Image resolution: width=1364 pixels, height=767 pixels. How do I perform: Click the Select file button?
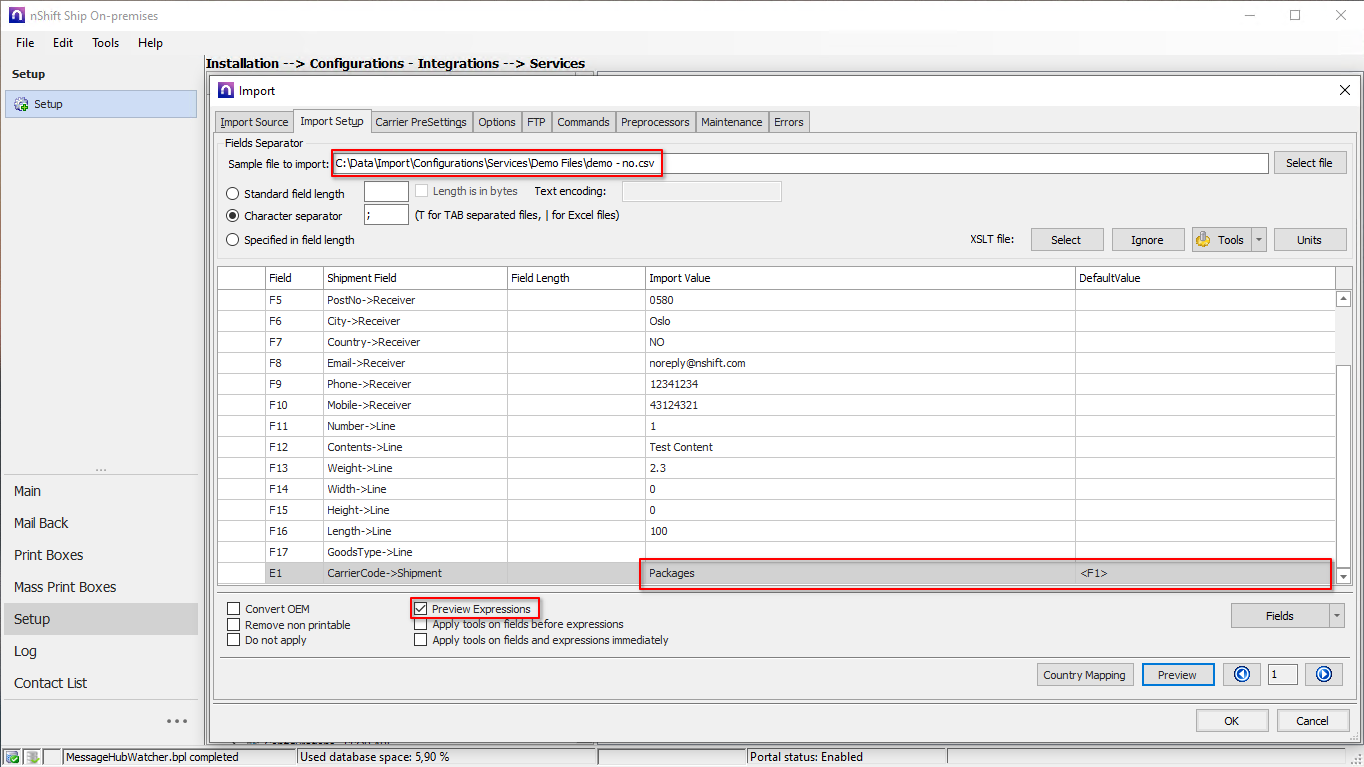(x=1309, y=163)
